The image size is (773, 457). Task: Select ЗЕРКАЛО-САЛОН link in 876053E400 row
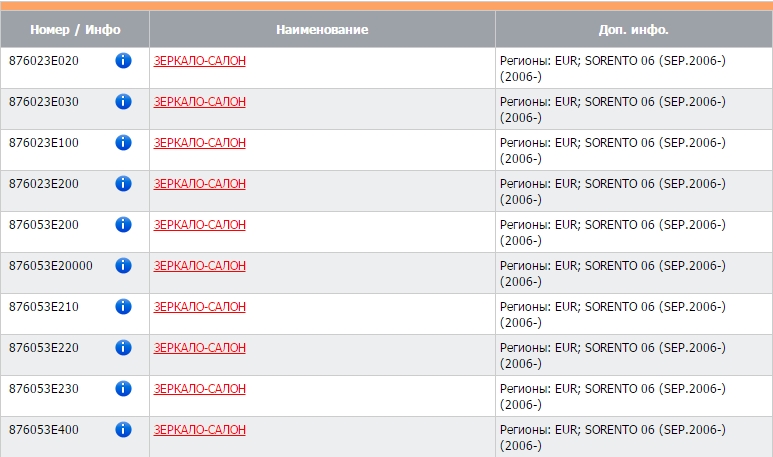click(x=200, y=430)
